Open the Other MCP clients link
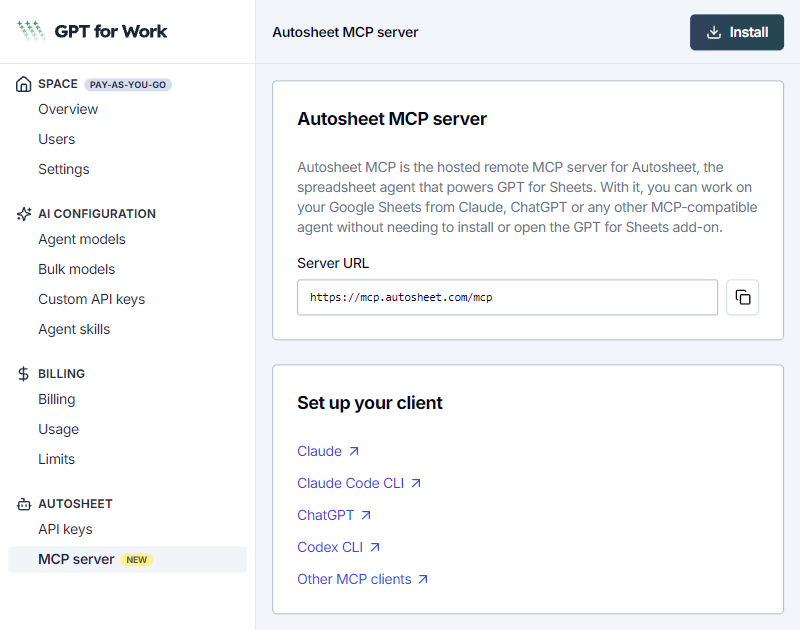Image resolution: width=800 pixels, height=630 pixels. [354, 579]
